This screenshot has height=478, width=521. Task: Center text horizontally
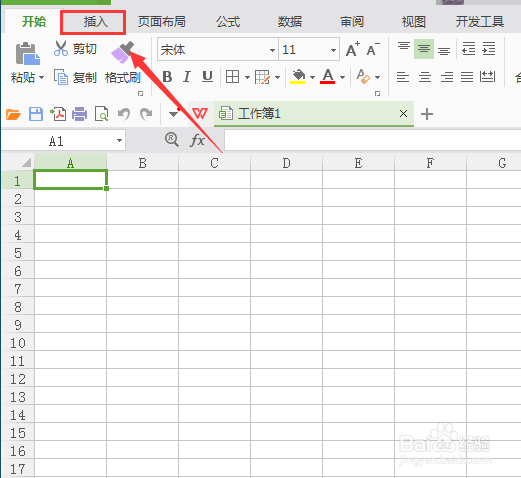(x=425, y=77)
